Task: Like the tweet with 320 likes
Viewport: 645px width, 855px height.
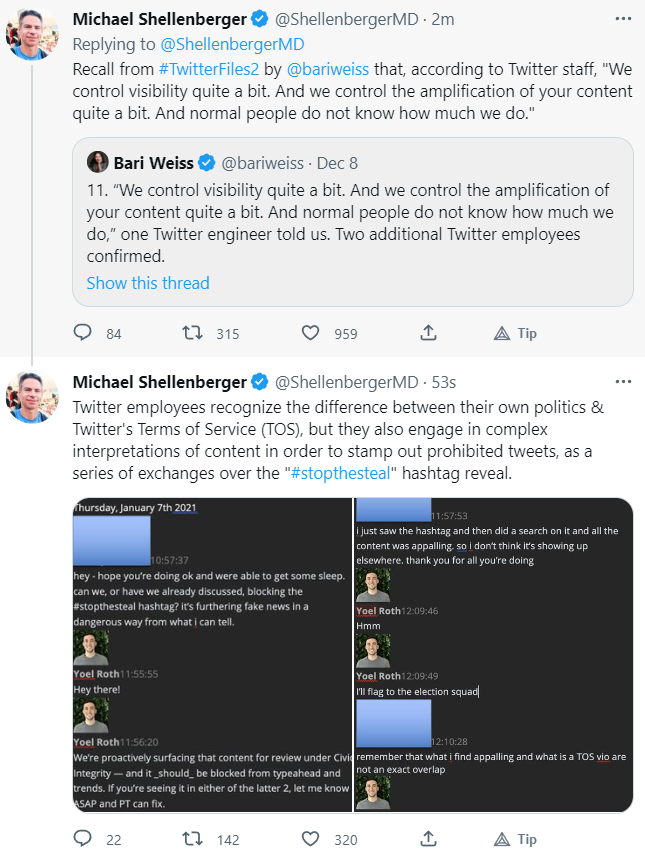Action: point(311,838)
